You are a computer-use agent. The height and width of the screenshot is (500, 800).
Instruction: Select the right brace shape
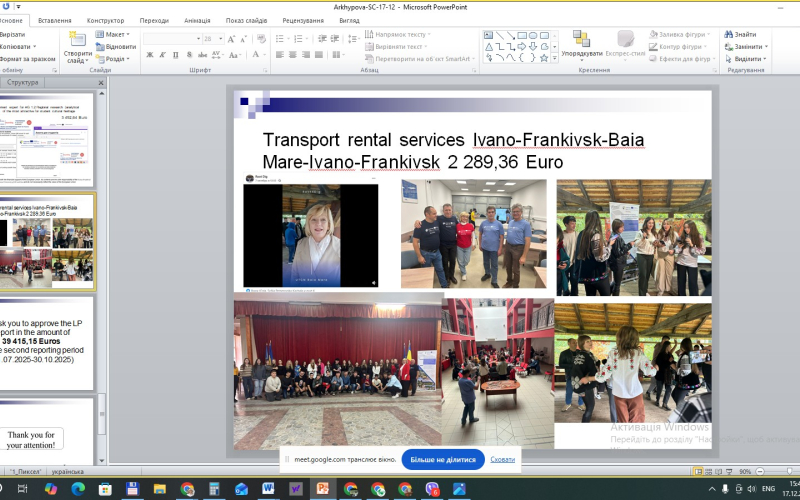533,58
